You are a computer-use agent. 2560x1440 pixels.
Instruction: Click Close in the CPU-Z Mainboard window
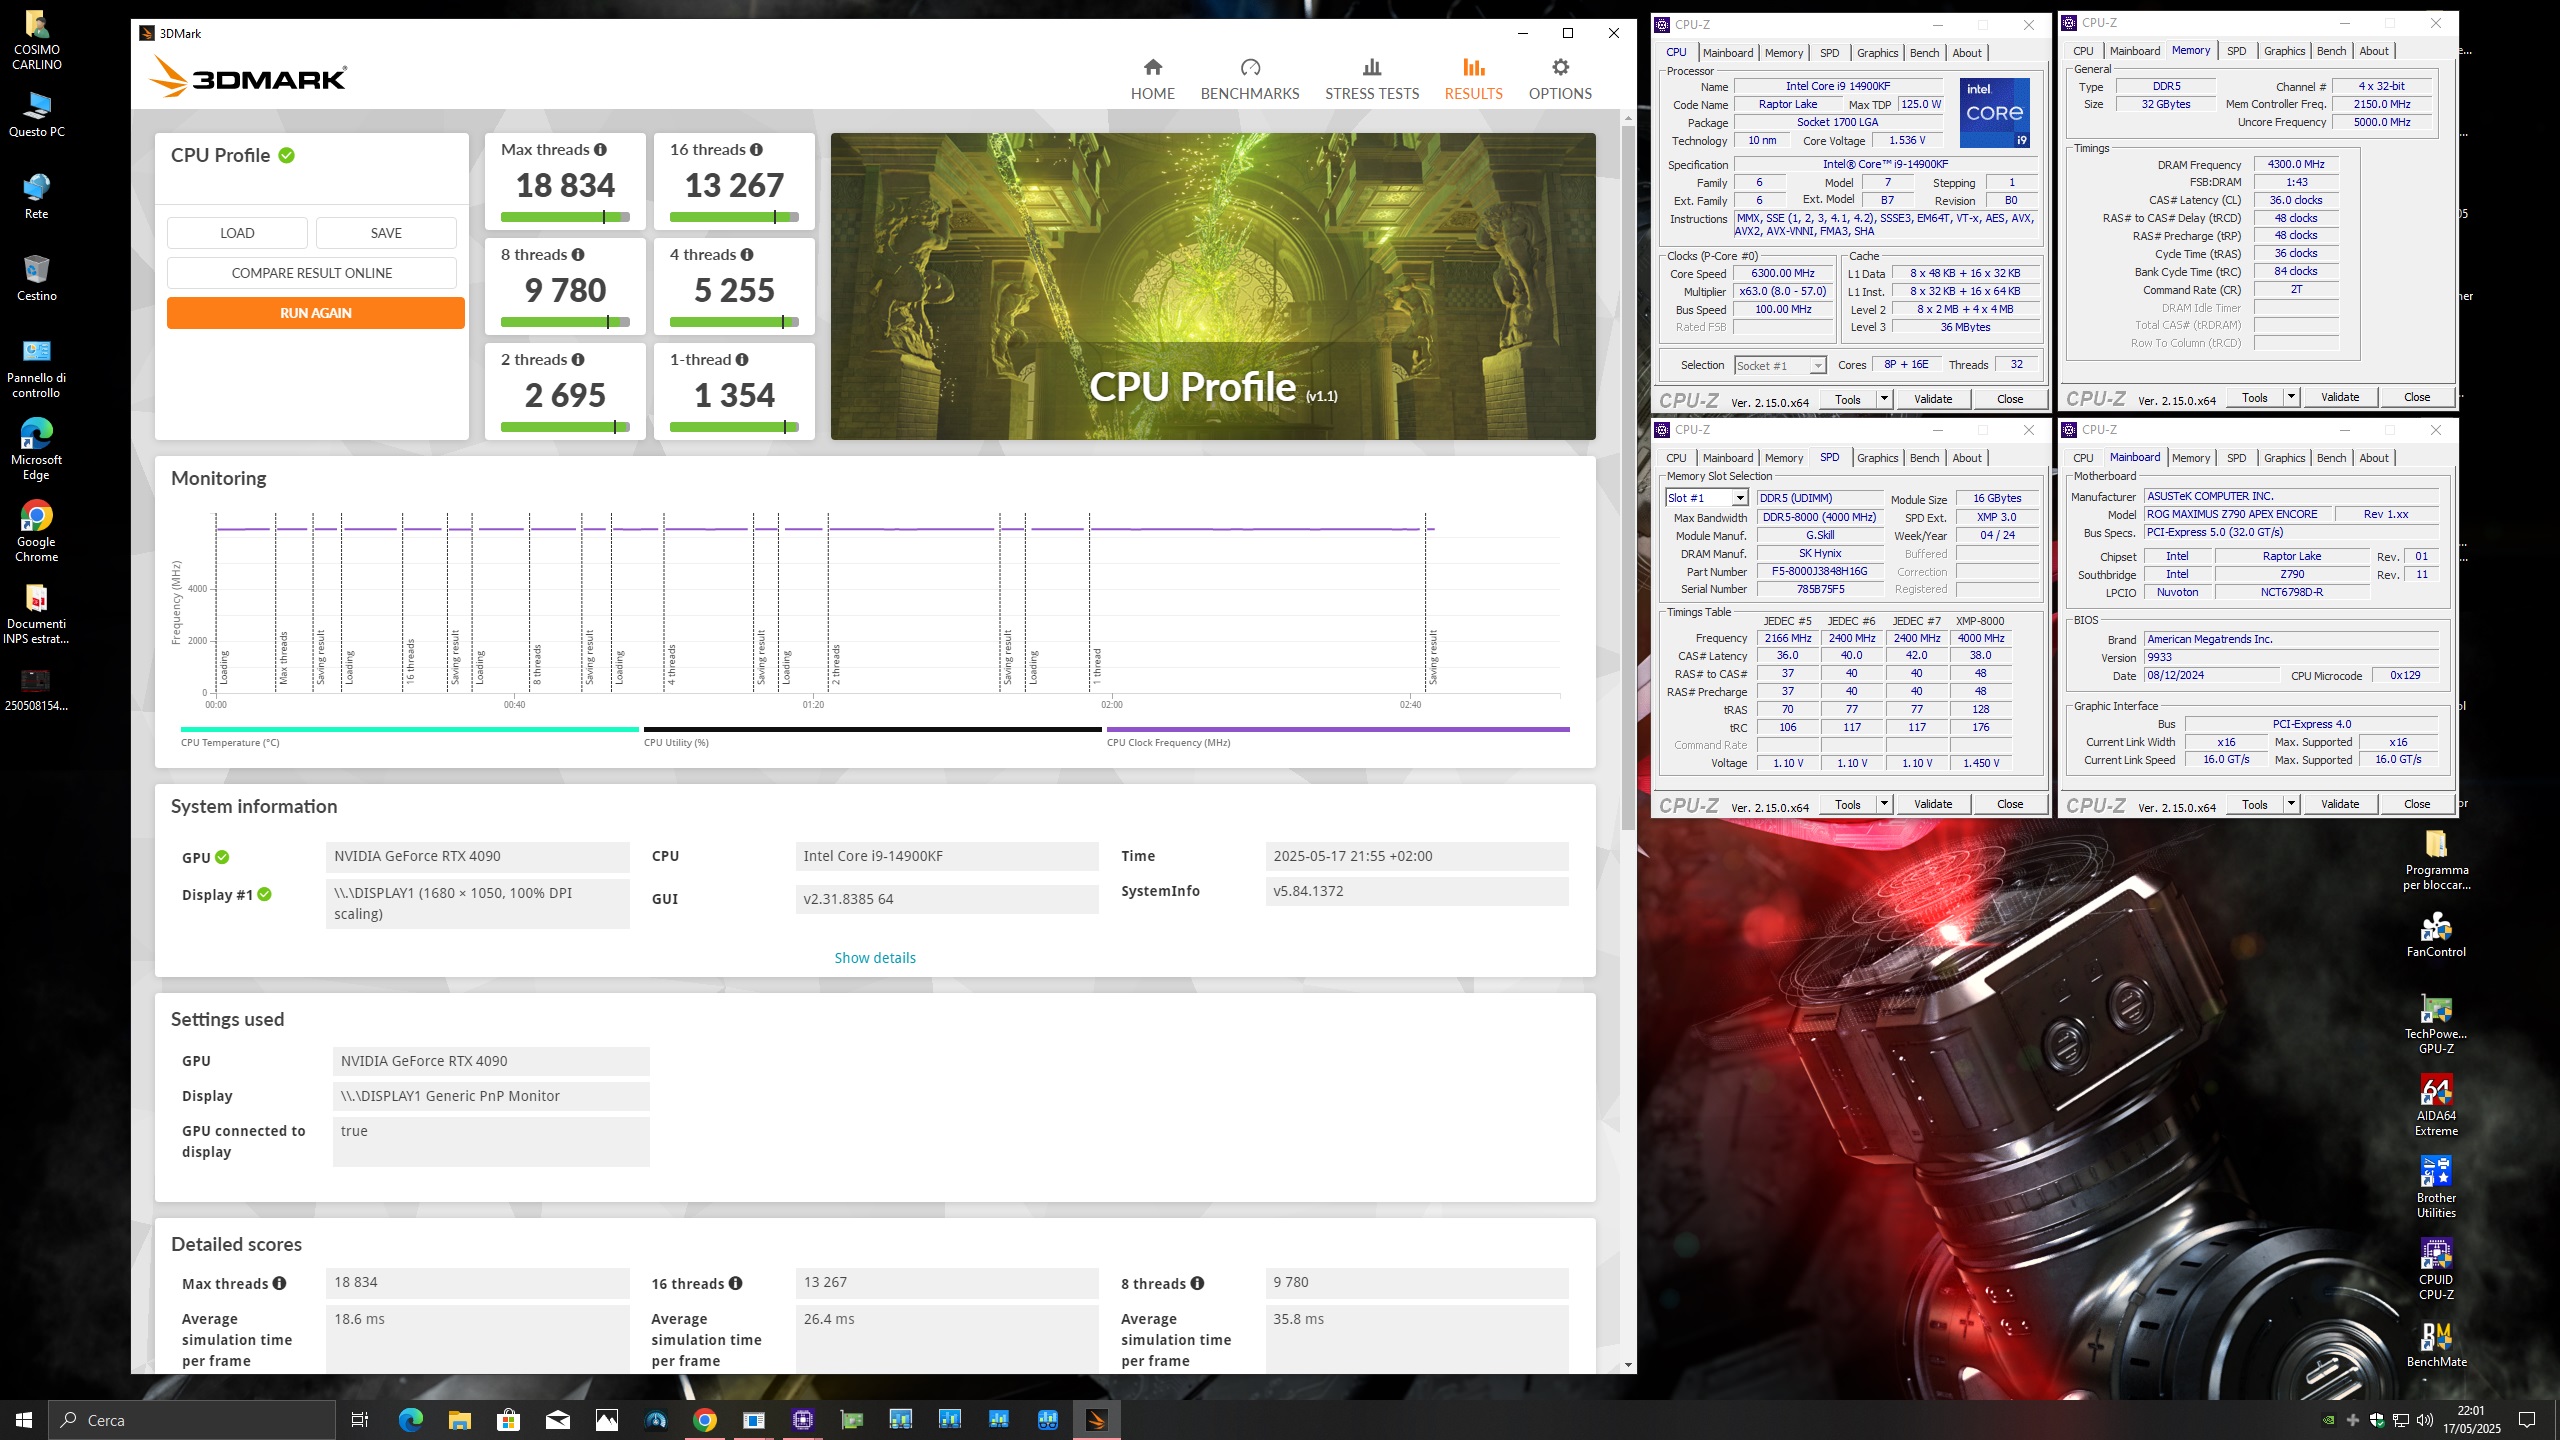2416,804
